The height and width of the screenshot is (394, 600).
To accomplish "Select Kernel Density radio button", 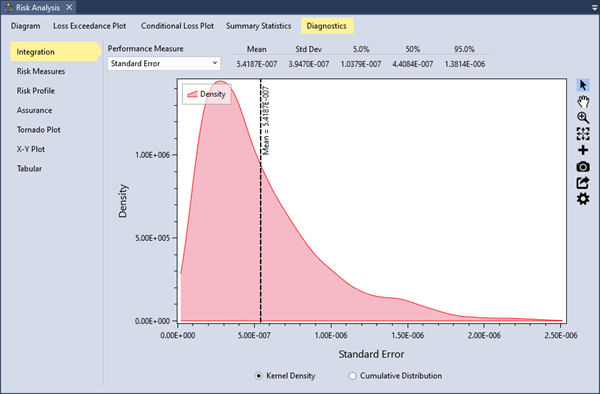I will pyautogui.click(x=259, y=376).
